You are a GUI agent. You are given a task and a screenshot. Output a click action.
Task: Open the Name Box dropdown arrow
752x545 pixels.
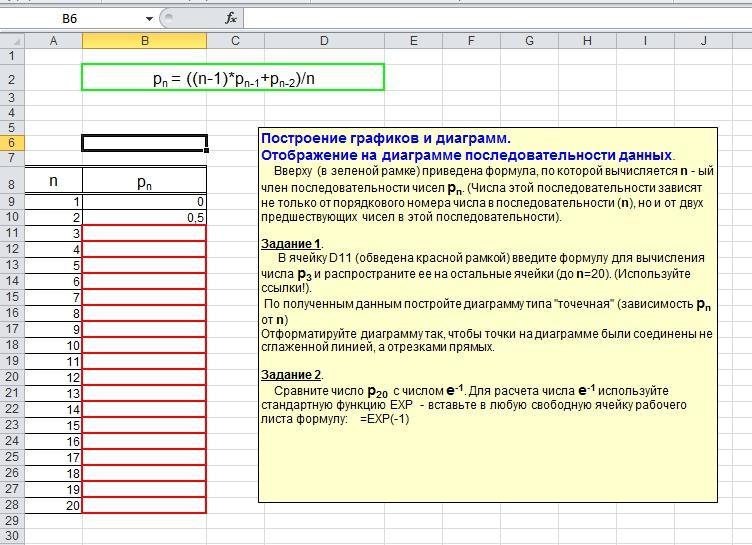pyautogui.click(x=149, y=18)
